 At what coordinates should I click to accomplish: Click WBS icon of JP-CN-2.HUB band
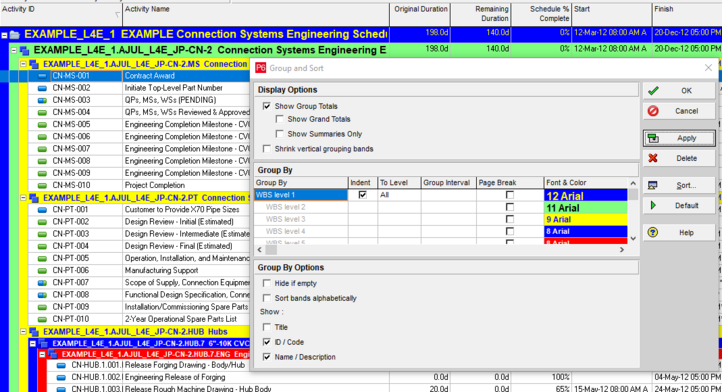tap(34, 332)
